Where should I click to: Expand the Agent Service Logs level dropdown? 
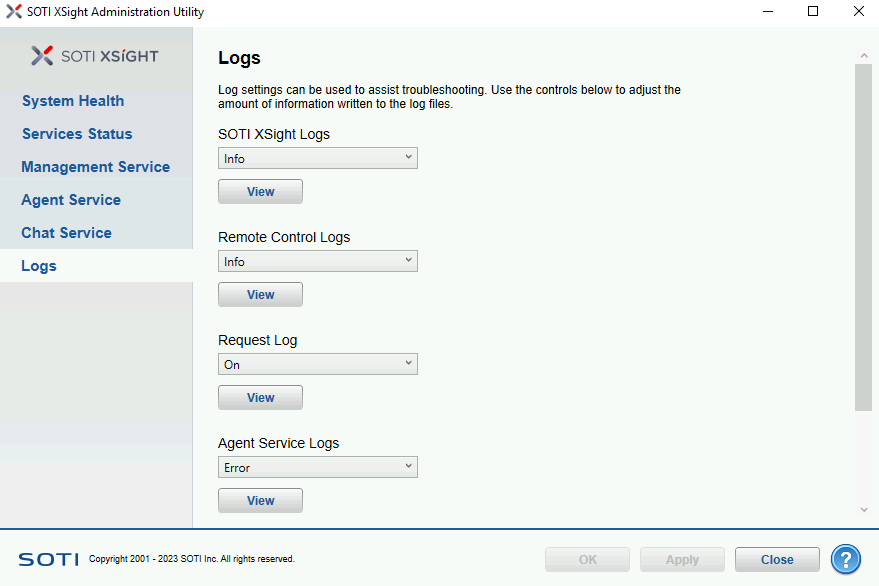[x=317, y=467]
